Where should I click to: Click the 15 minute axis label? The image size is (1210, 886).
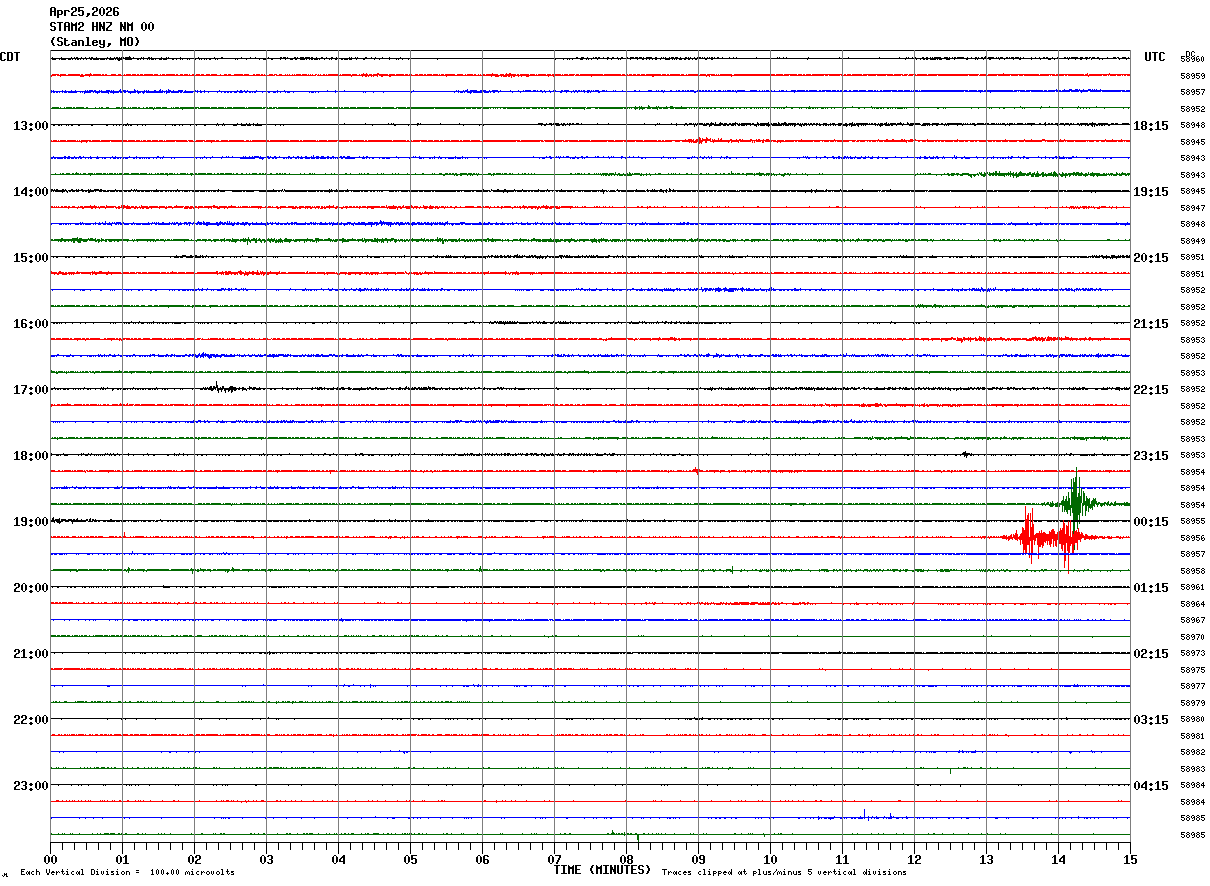coord(1130,859)
